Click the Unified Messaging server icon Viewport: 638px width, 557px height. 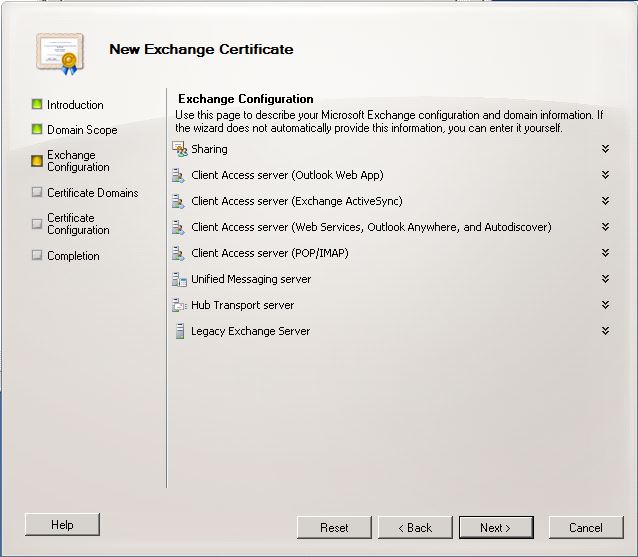click(179, 280)
